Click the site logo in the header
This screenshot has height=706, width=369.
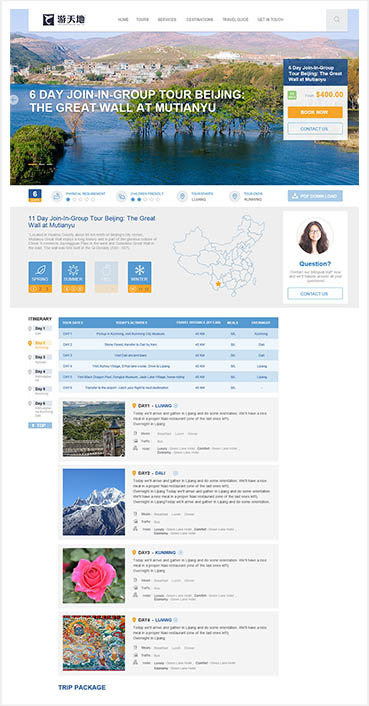click(64, 20)
